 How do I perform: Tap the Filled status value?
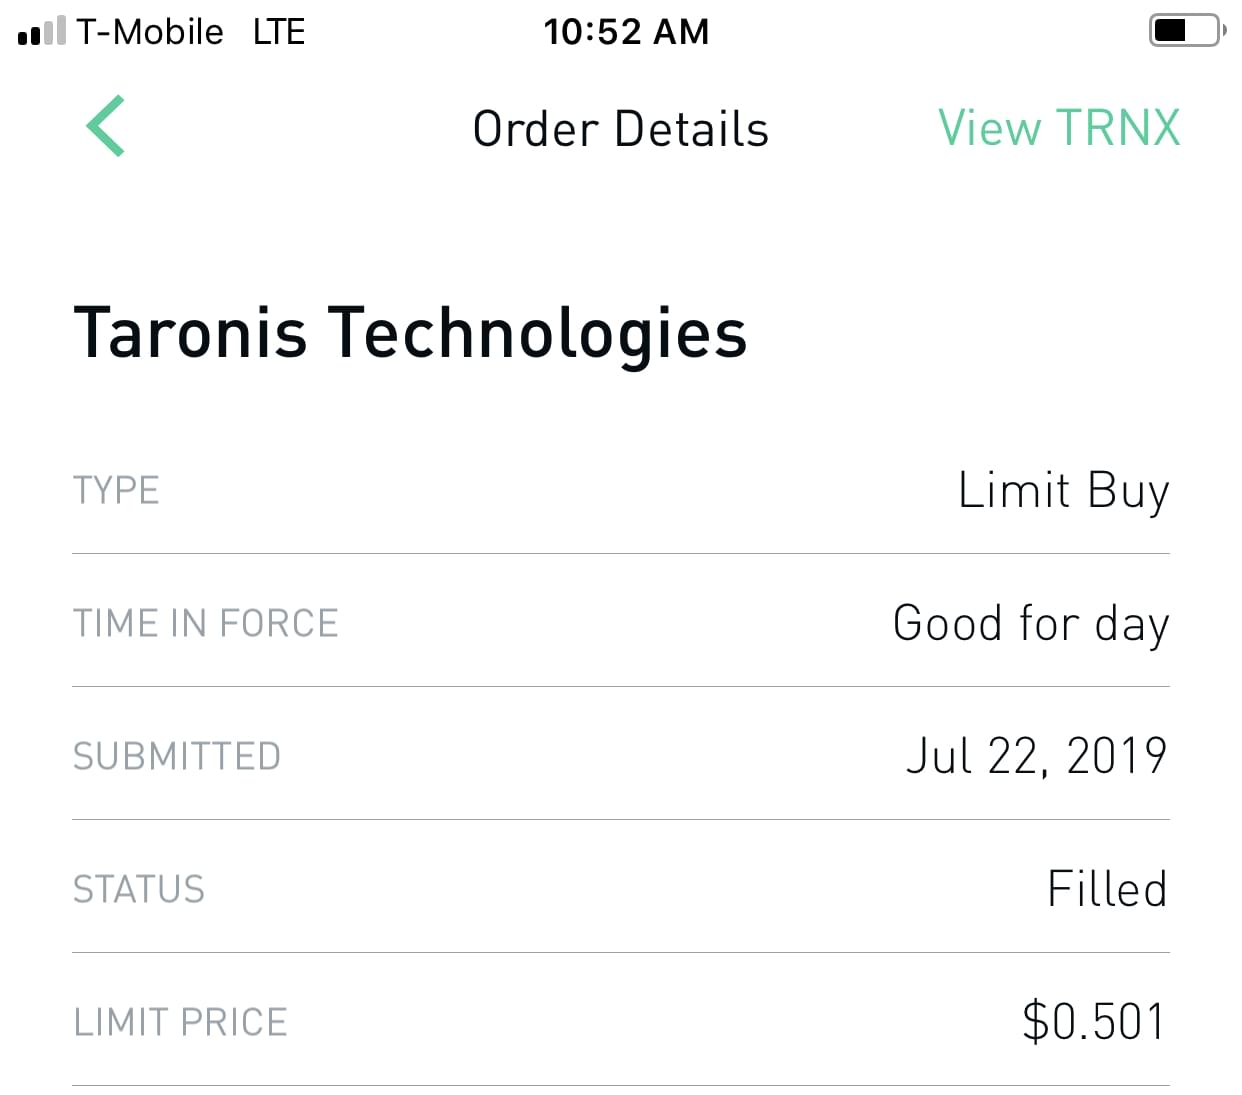coord(1106,889)
